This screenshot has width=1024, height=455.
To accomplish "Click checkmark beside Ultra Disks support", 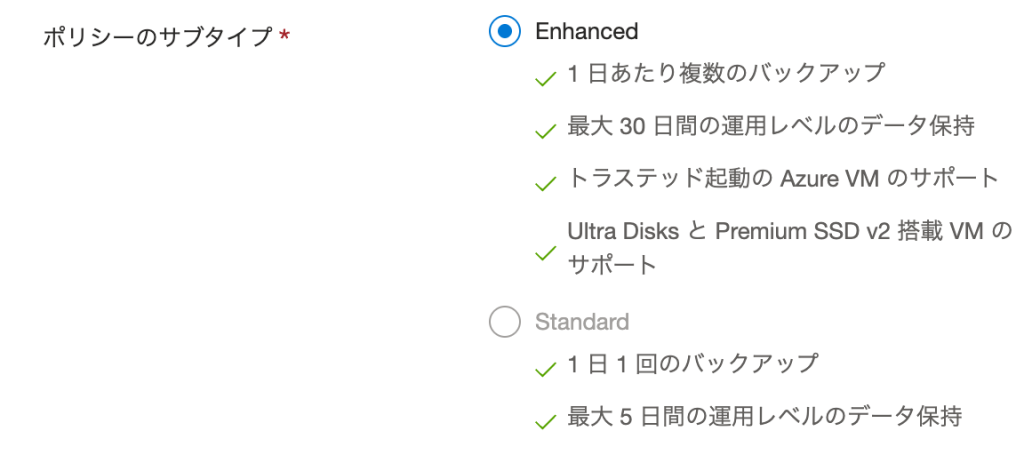I will [x=545, y=252].
